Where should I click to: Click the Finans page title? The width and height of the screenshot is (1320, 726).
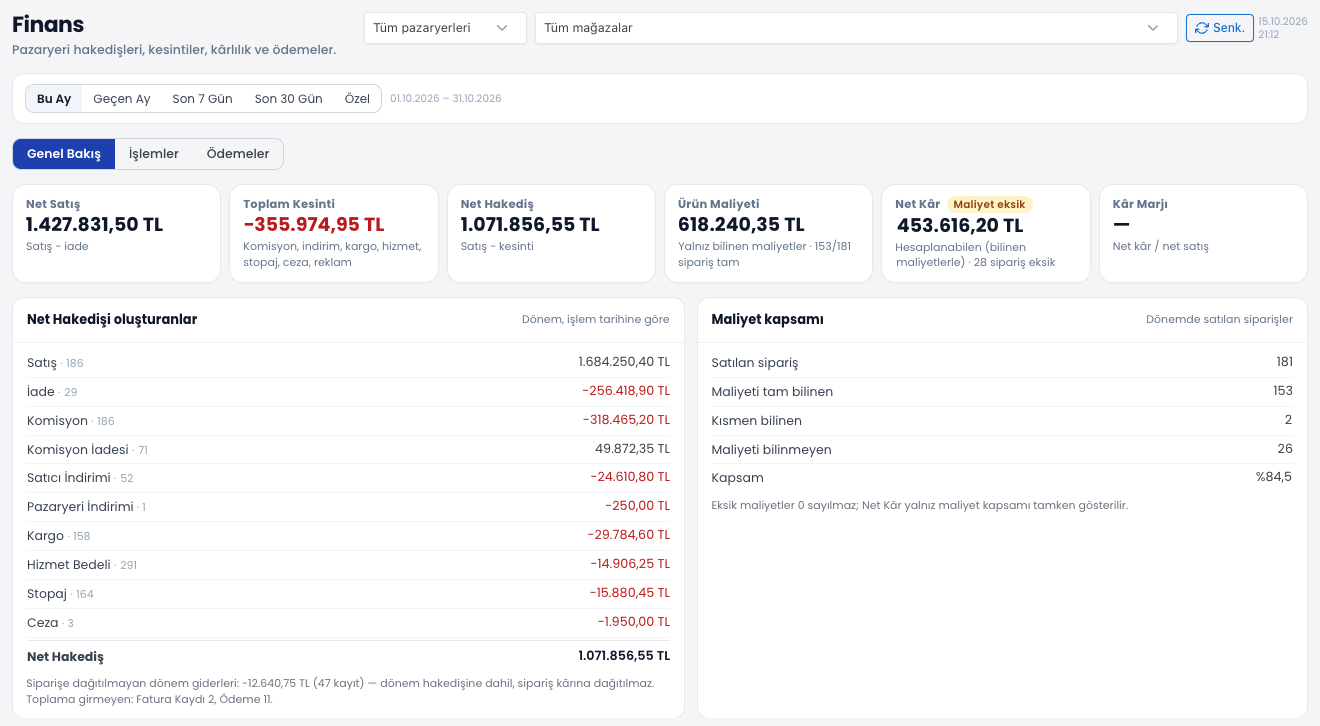48,25
